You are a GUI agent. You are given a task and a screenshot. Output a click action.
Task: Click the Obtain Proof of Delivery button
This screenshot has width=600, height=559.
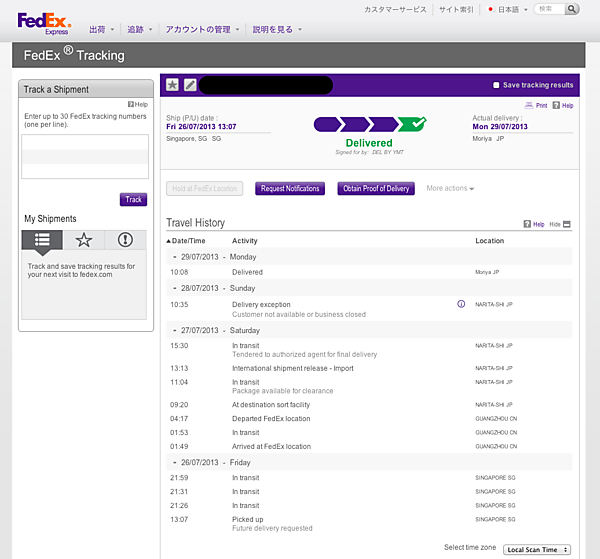375,188
